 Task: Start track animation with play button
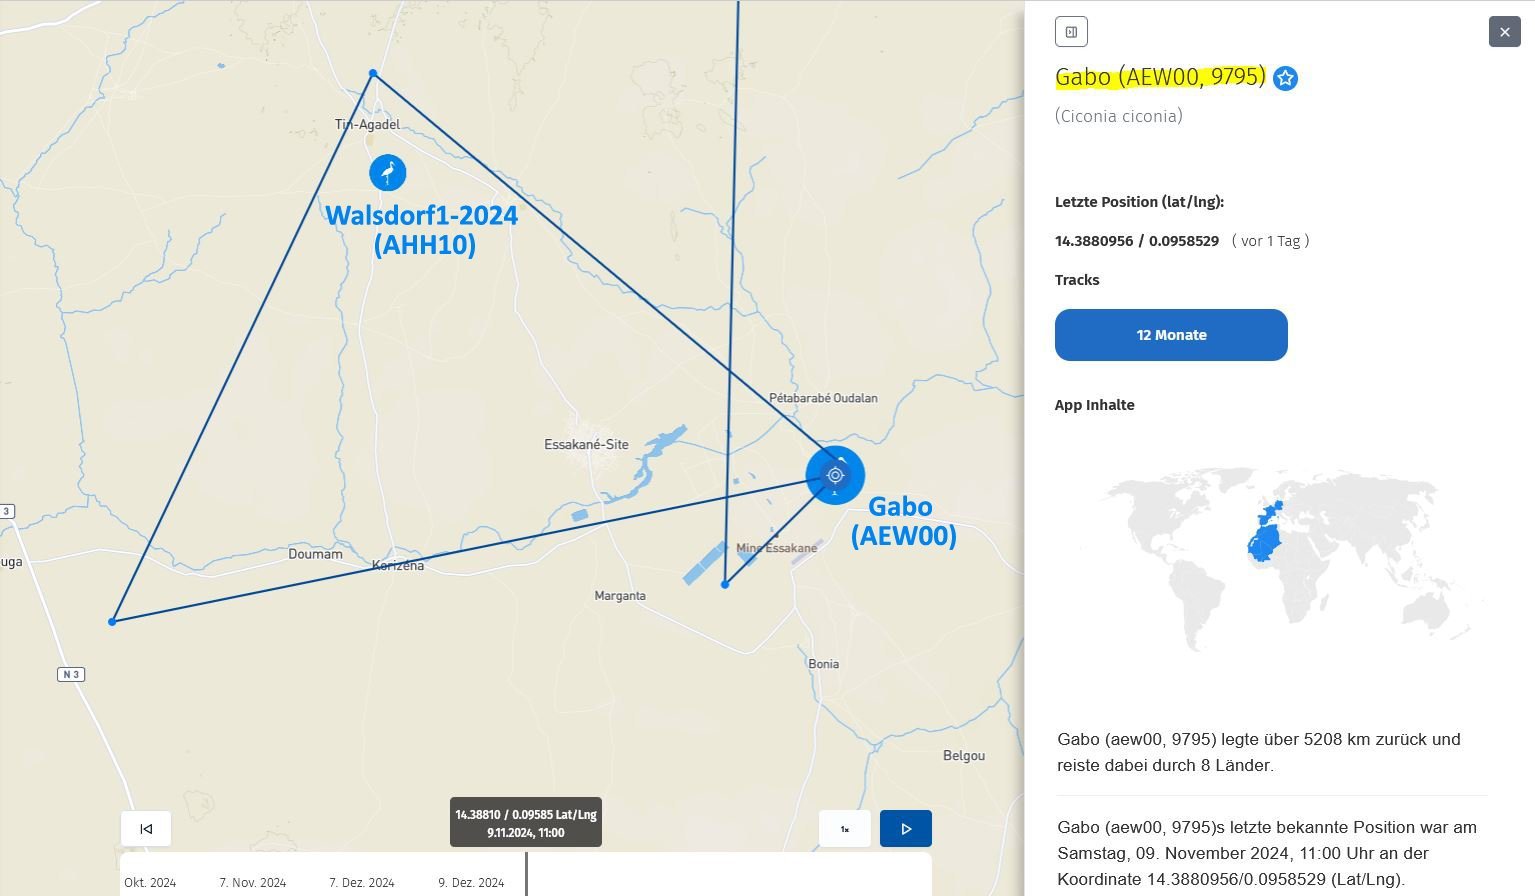tap(905, 829)
